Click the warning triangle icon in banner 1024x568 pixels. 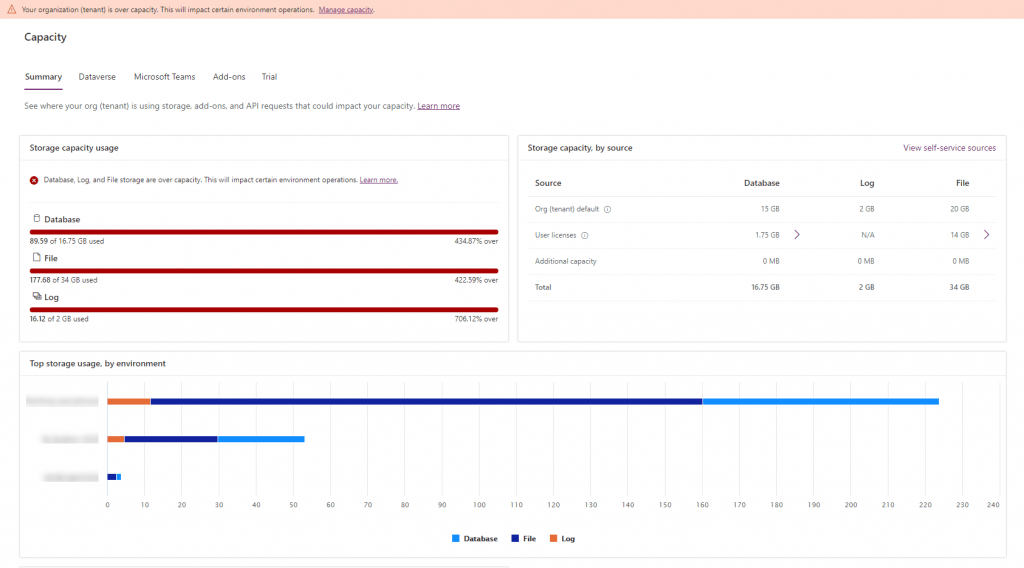(x=12, y=9)
